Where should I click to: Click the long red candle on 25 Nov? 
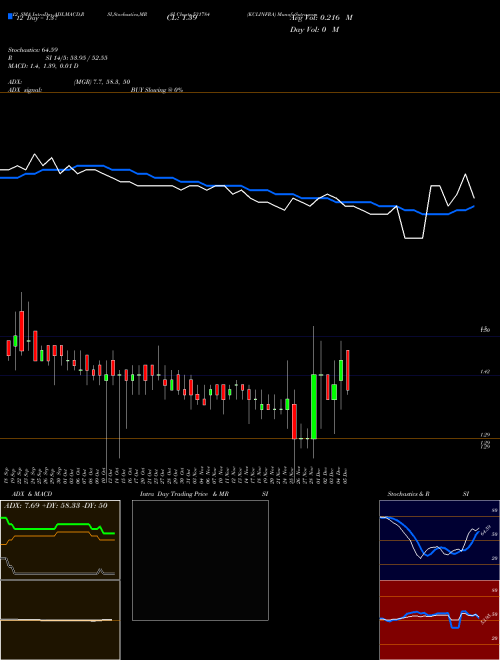[294, 421]
